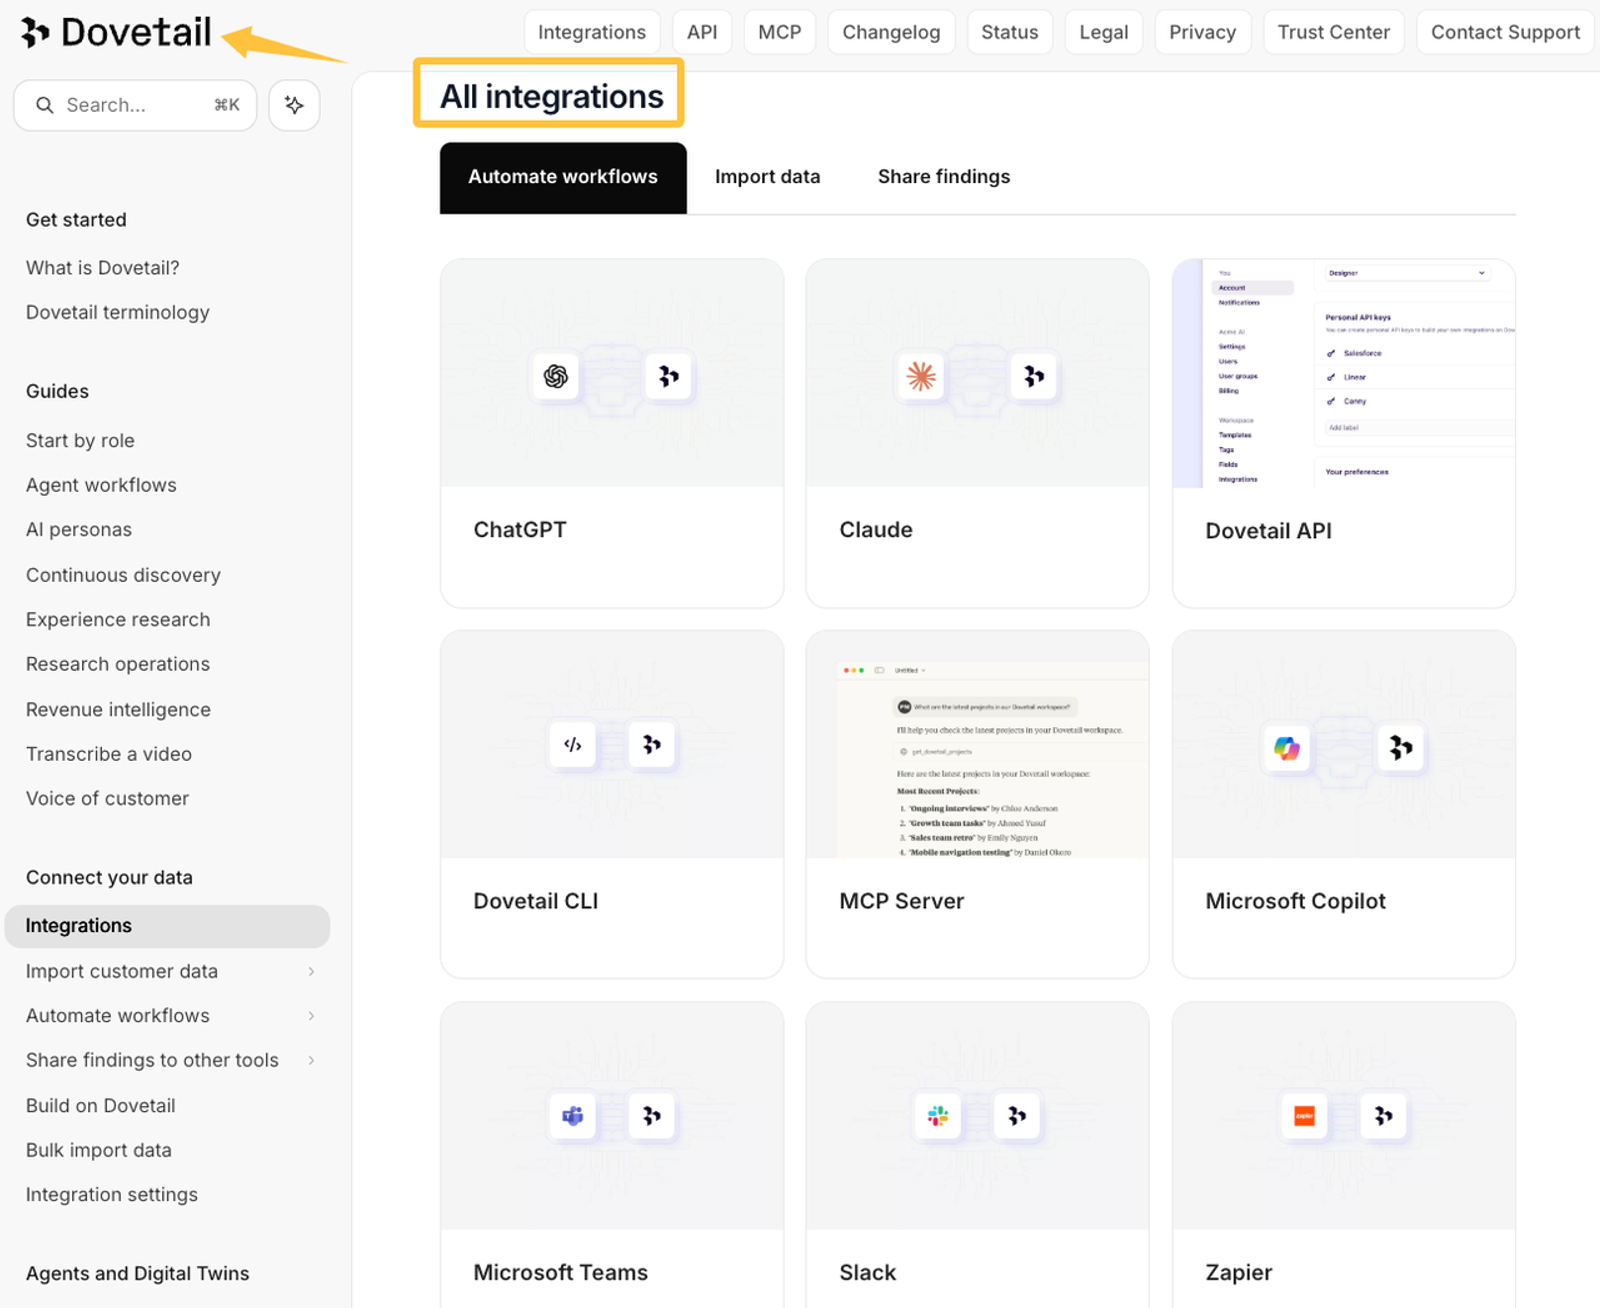The width and height of the screenshot is (1600, 1308).
Task: Click the Dovetail icon on the Zapier card
Action: (x=1384, y=1116)
